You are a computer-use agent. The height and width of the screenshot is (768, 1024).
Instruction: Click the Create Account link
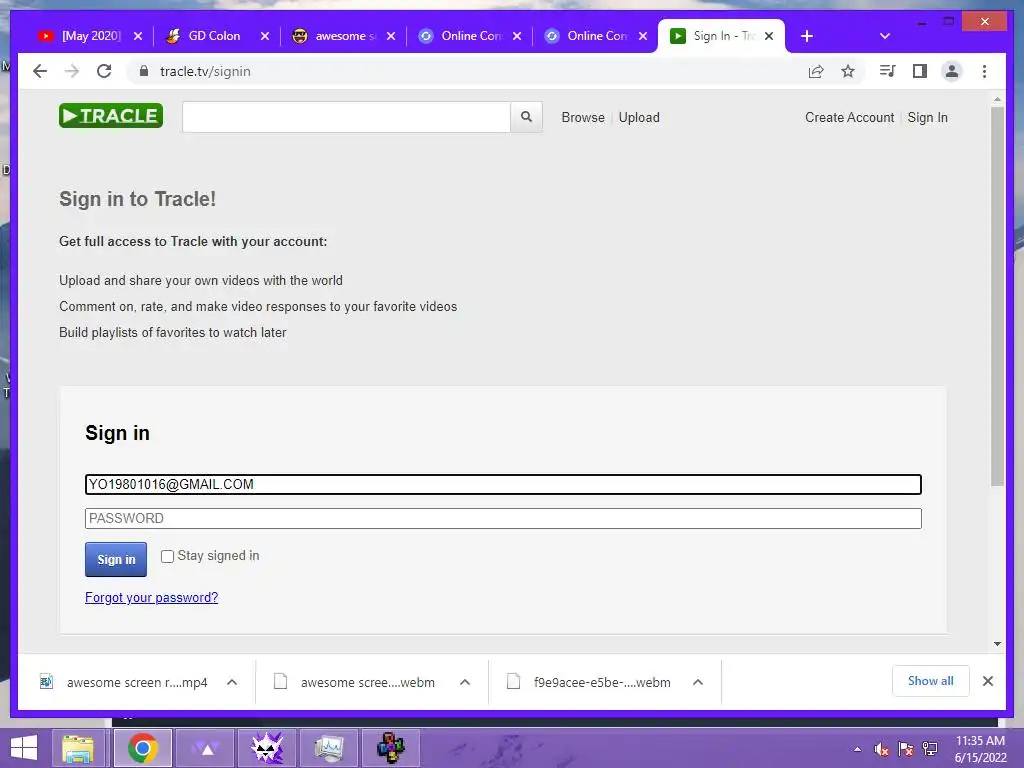(849, 118)
